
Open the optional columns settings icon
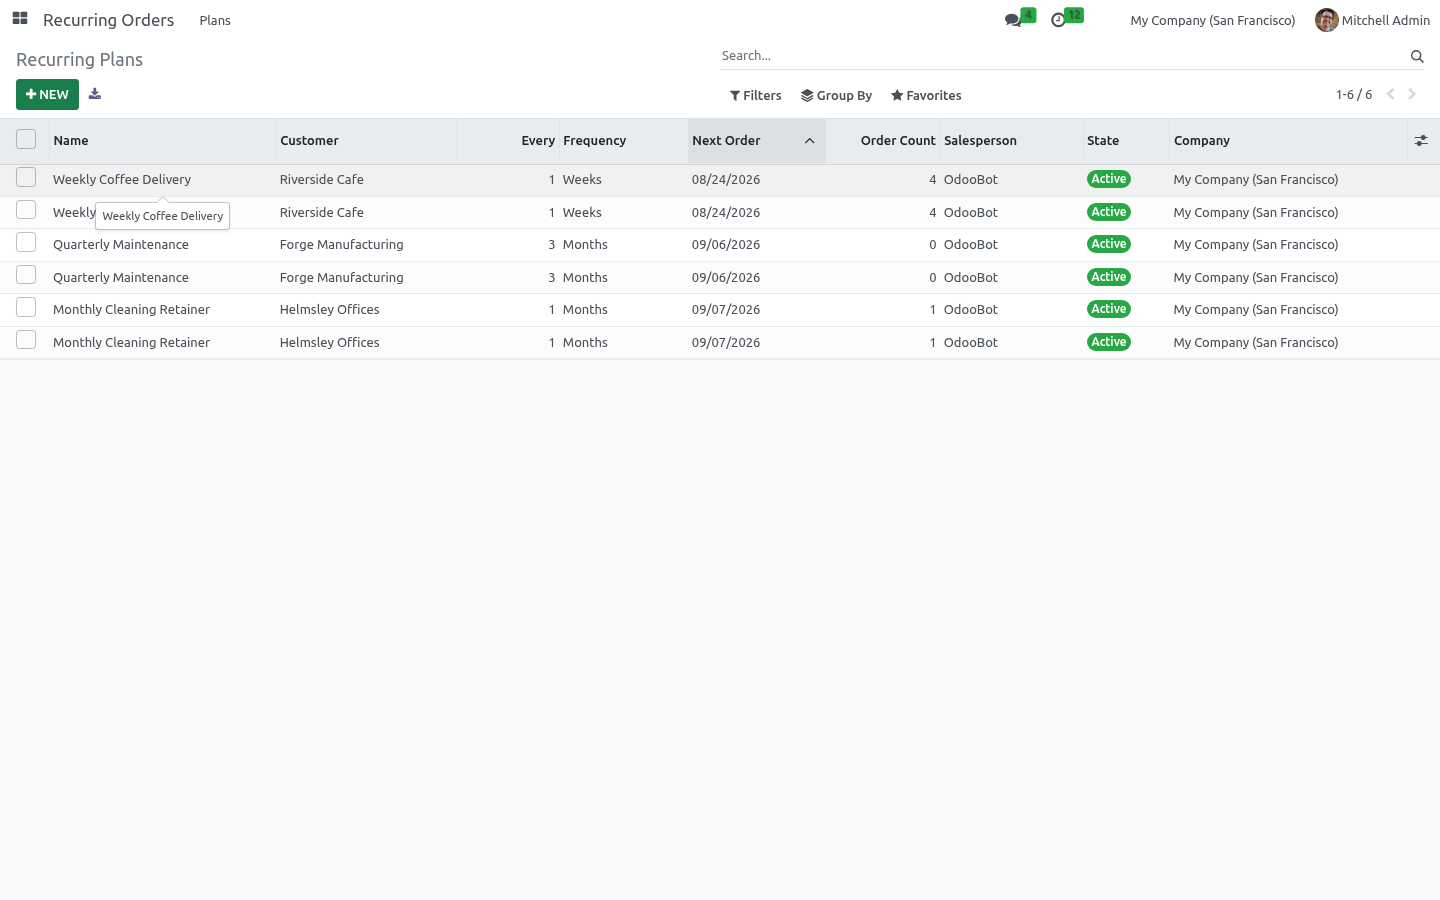pyautogui.click(x=1421, y=141)
